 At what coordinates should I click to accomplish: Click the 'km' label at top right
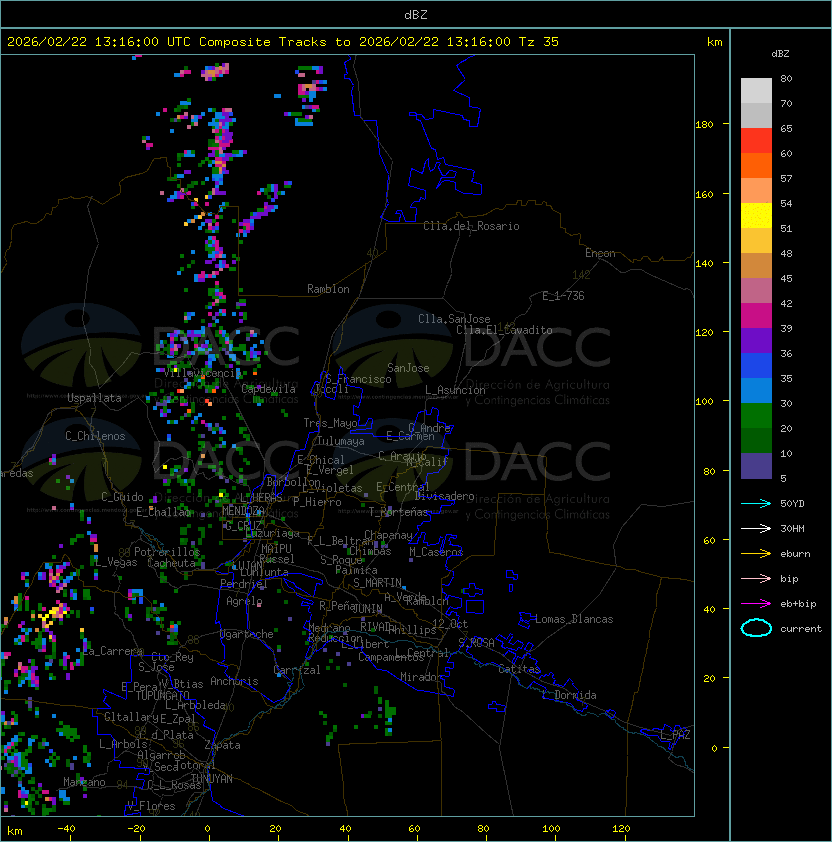[x=714, y=42]
